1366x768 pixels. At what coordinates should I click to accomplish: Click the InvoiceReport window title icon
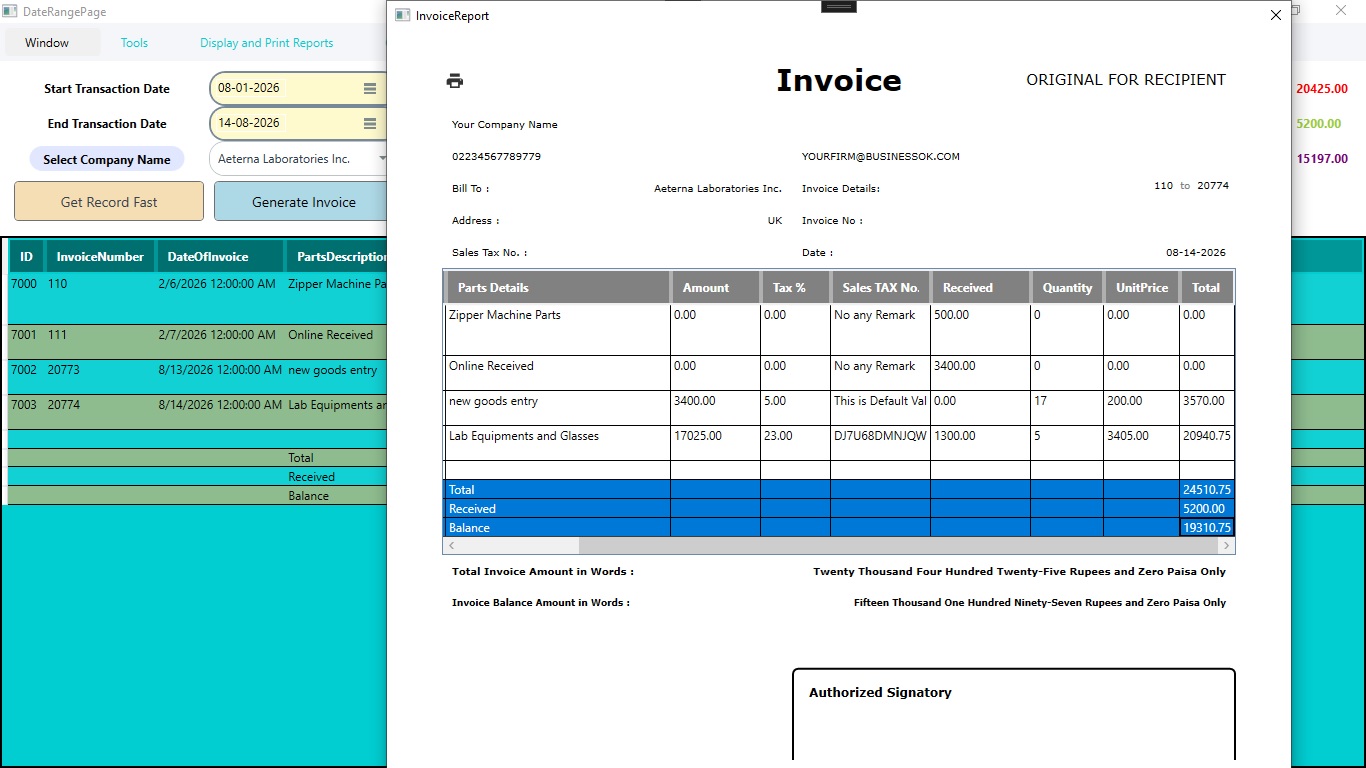pyautogui.click(x=402, y=15)
